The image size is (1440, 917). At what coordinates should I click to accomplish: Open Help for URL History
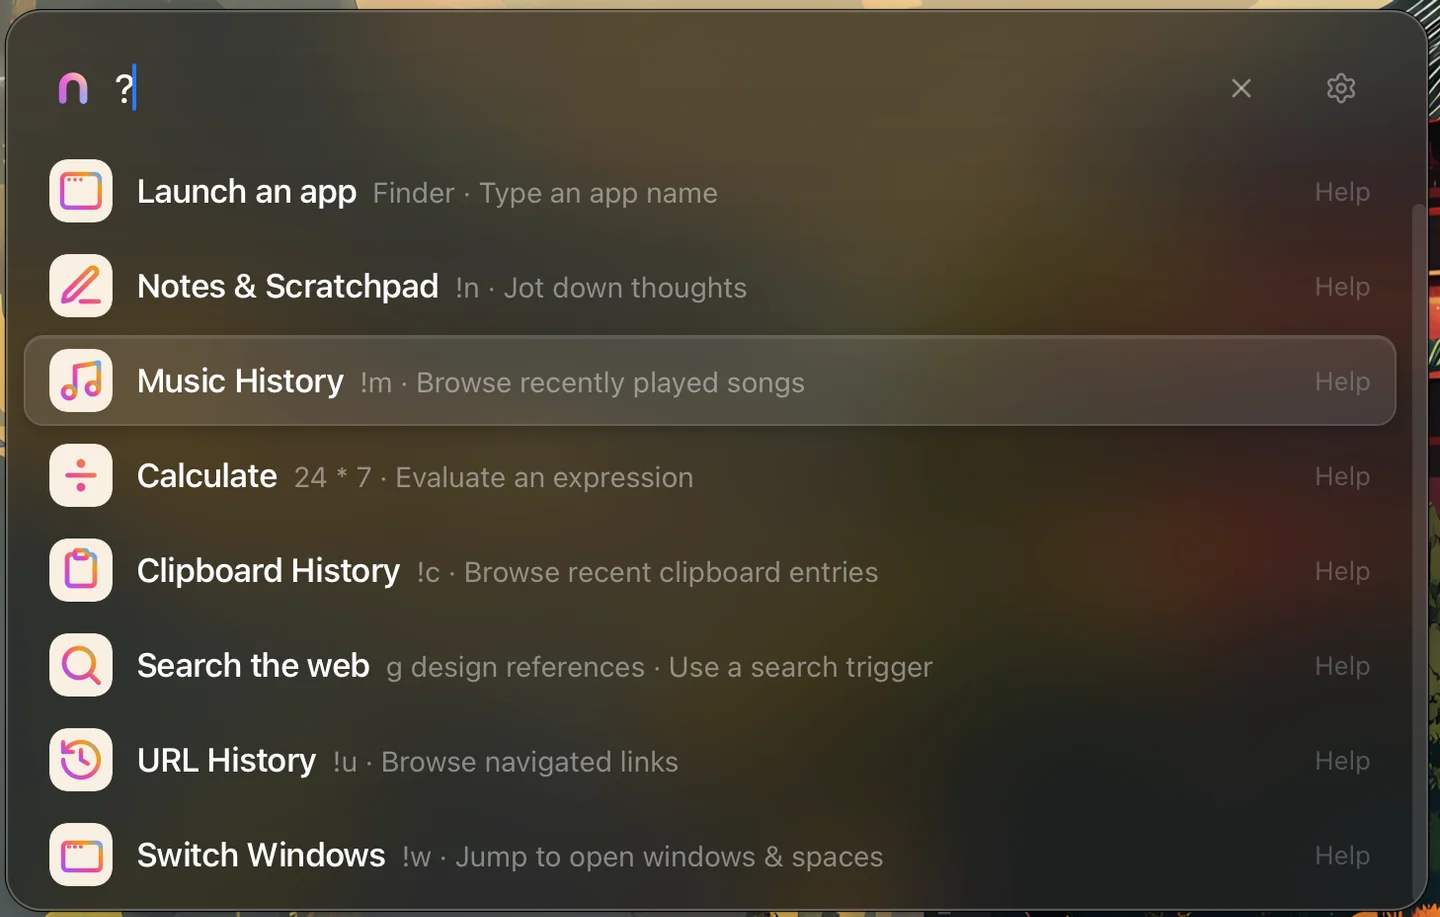point(1342,761)
